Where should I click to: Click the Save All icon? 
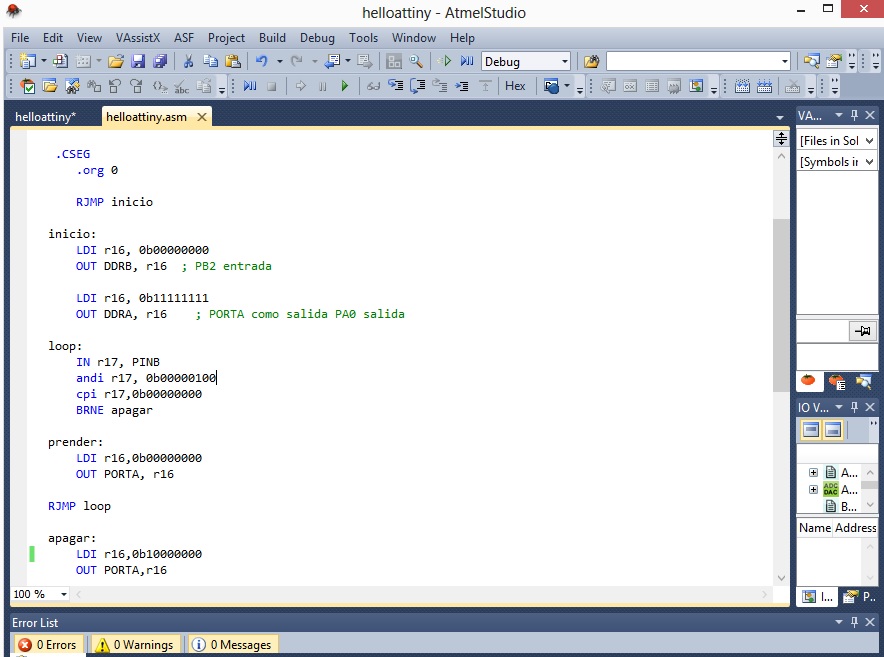pos(160,61)
